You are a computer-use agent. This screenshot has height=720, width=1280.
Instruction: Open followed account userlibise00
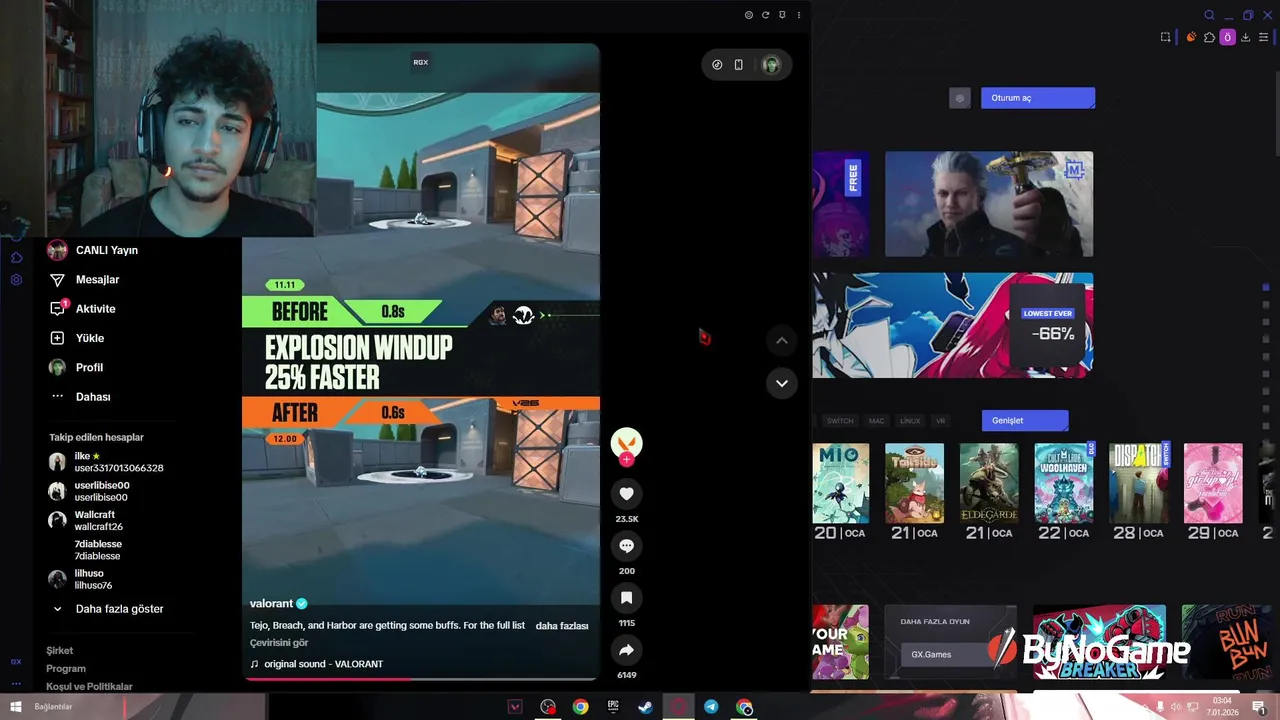[x=90, y=491]
